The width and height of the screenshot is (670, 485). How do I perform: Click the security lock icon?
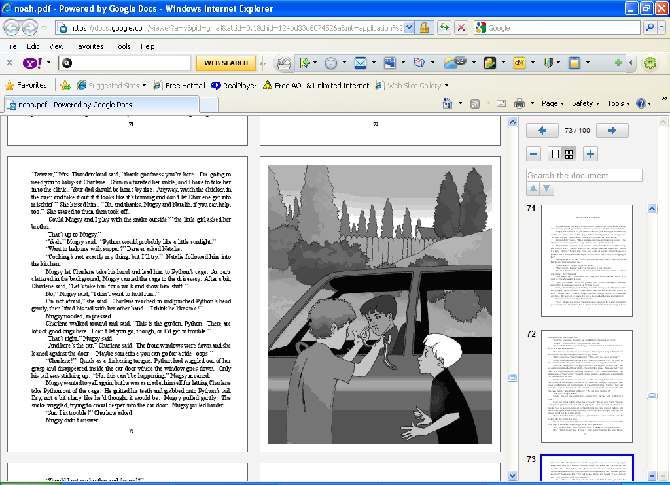tap(424, 28)
